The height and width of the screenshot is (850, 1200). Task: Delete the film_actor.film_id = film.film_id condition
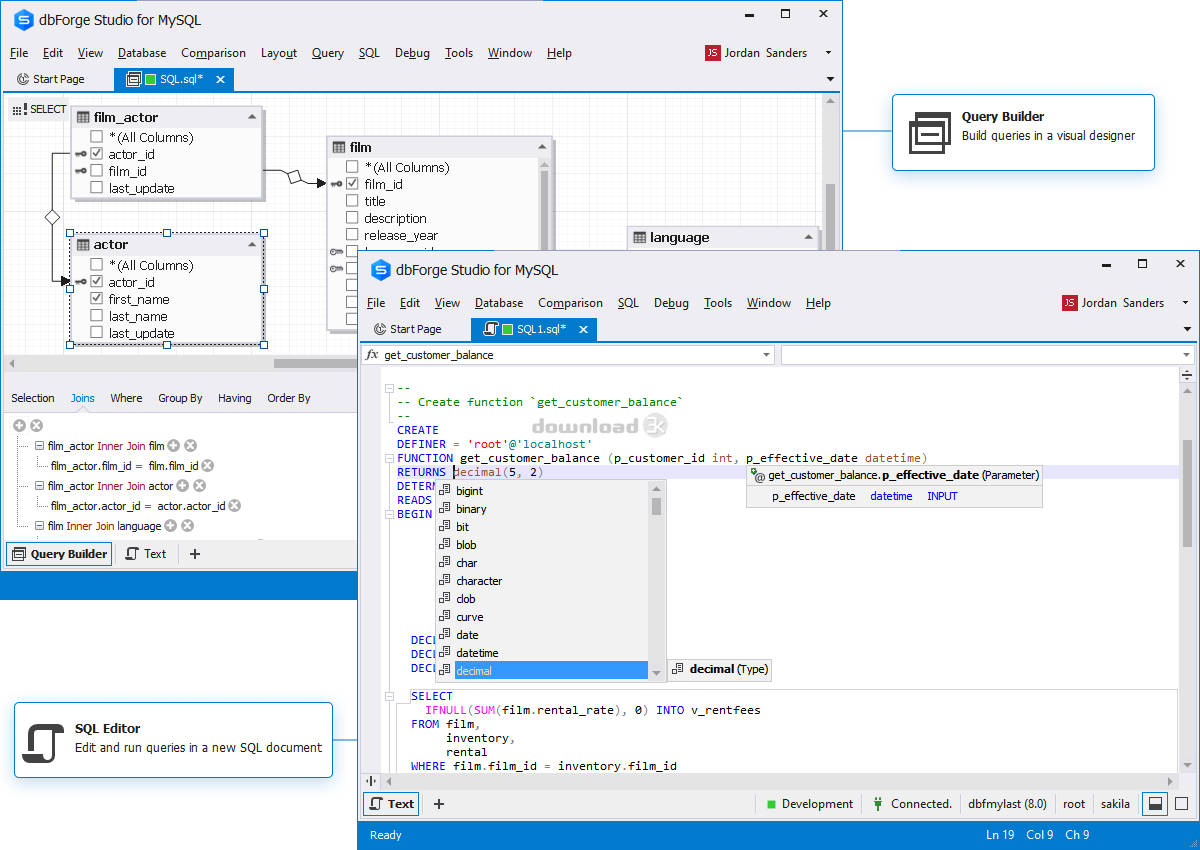pyautogui.click(x=208, y=466)
